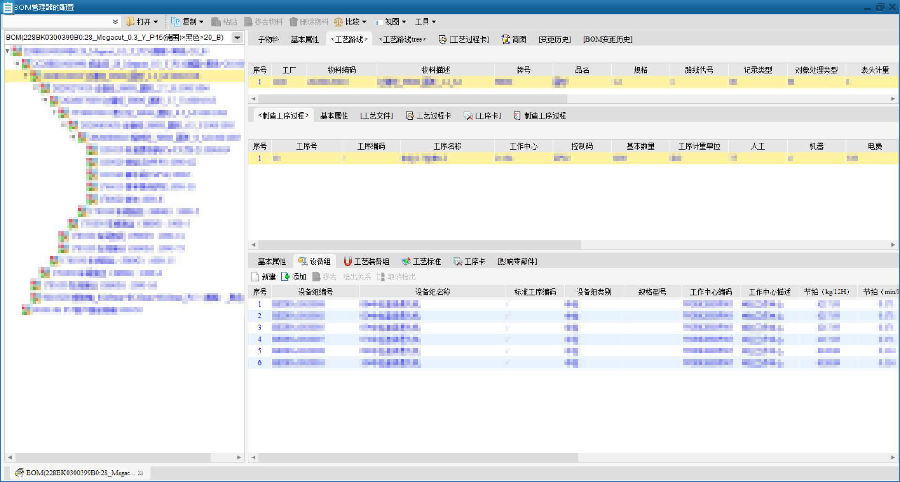Open the 商图 tab with chart icon
The width and height of the screenshot is (900, 482).
[x=514, y=39]
